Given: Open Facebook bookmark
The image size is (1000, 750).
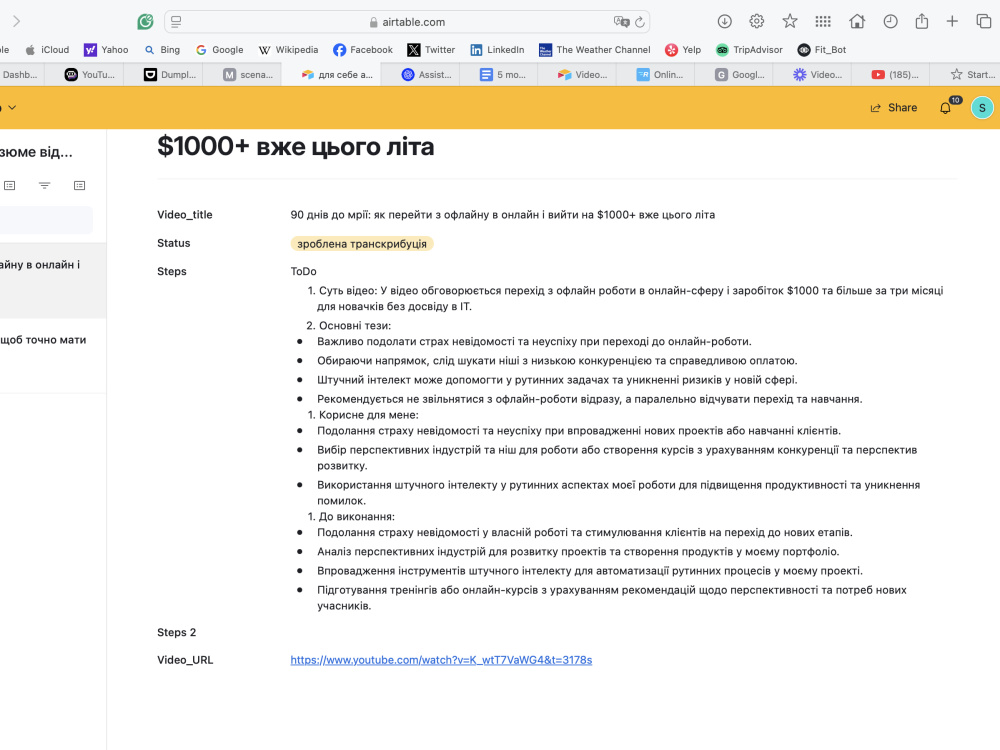Looking at the screenshot, I should coord(363,50).
